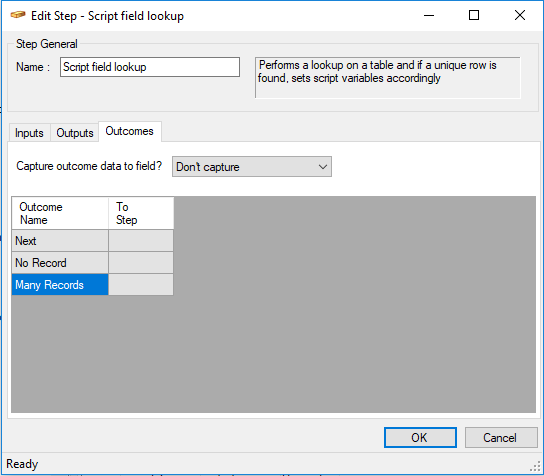Image resolution: width=544 pixels, height=476 pixels.
Task: Click the Cancel button
Action: [x=501, y=437]
